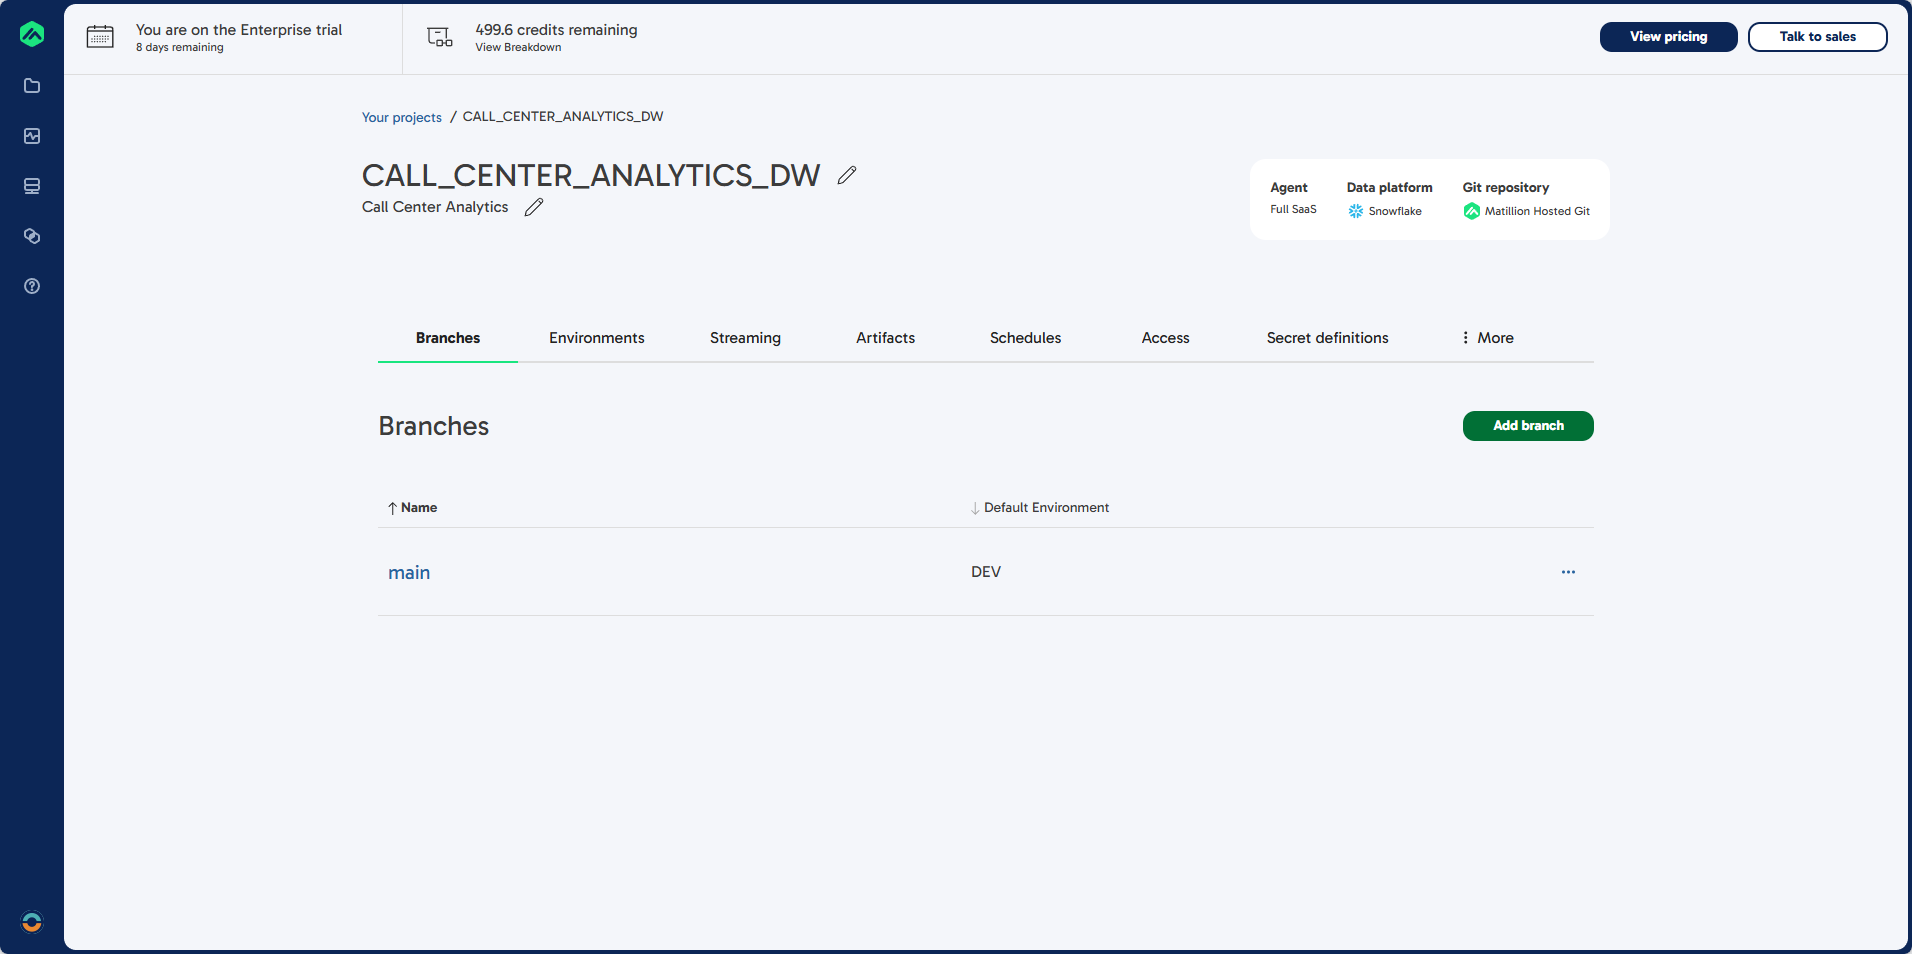
Task: Click the Matillion logo in the sidebar
Action: click(x=32, y=34)
